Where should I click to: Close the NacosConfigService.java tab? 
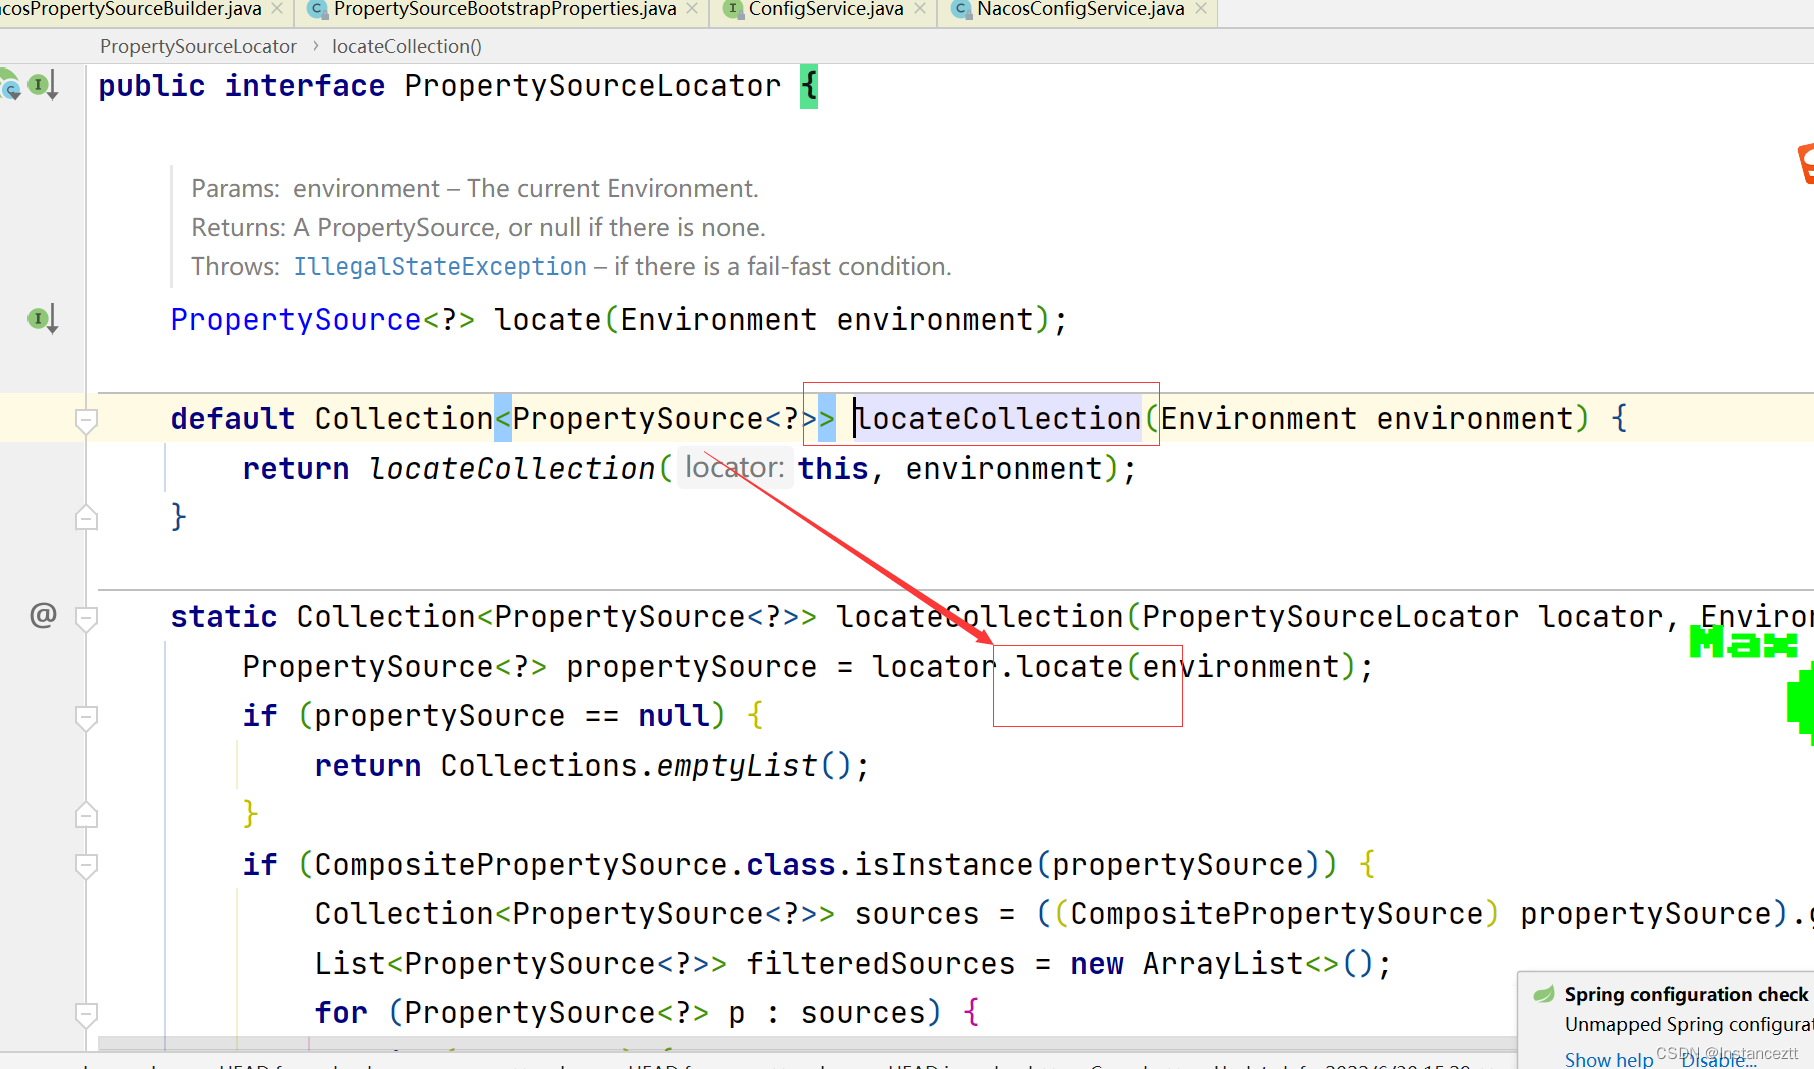1201,9
